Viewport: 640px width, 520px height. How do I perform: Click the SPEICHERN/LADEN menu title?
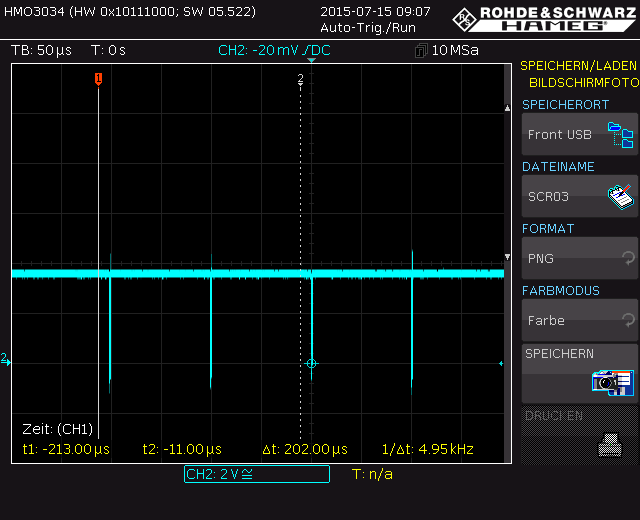[578, 65]
